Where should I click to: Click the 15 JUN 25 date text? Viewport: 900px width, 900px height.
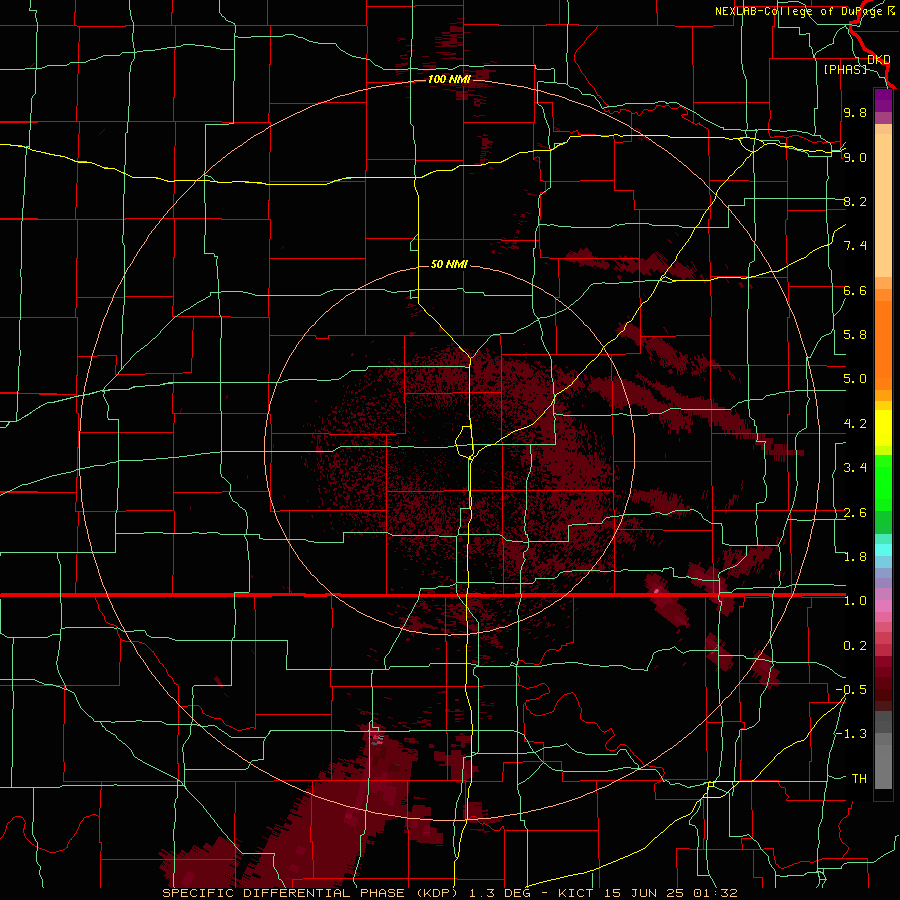click(647, 893)
